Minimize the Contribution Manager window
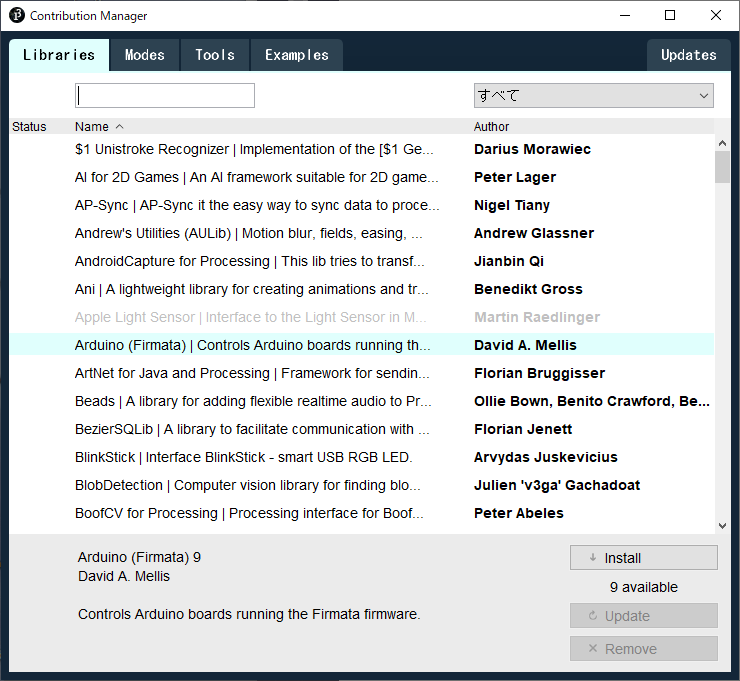Viewport: 740px width, 681px height. [x=625, y=15]
